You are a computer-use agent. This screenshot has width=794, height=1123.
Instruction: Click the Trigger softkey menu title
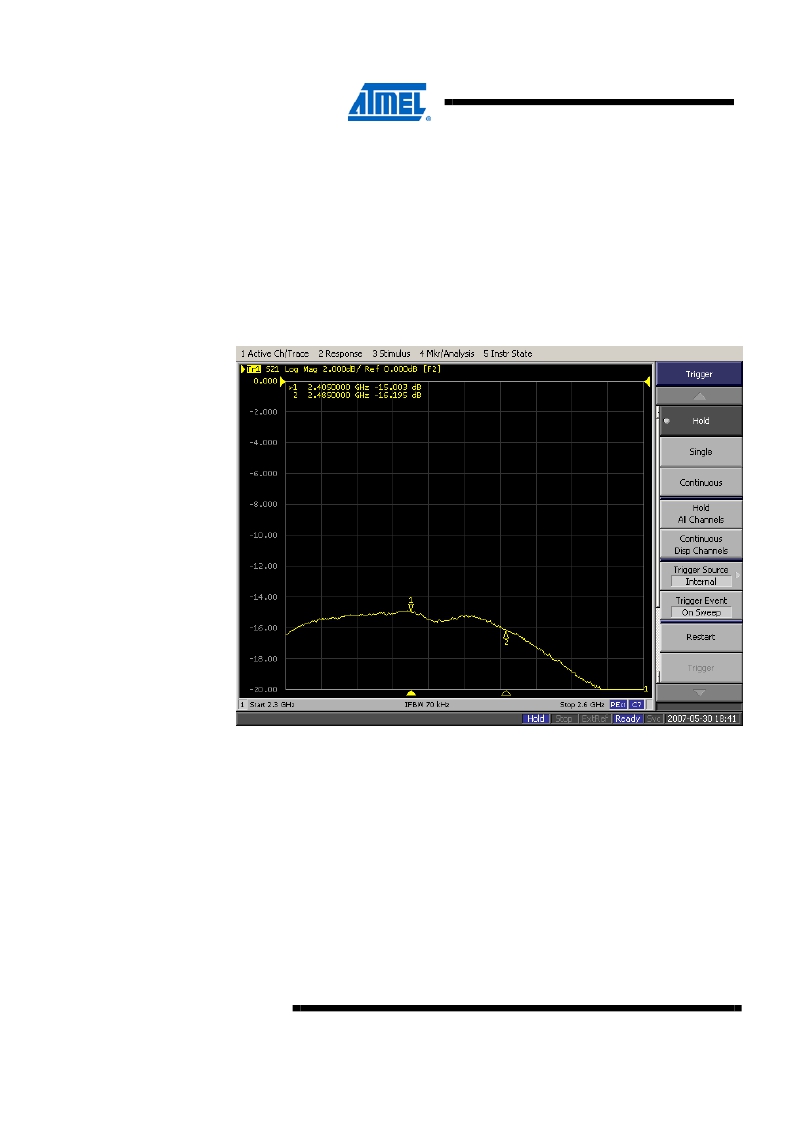pos(699,374)
